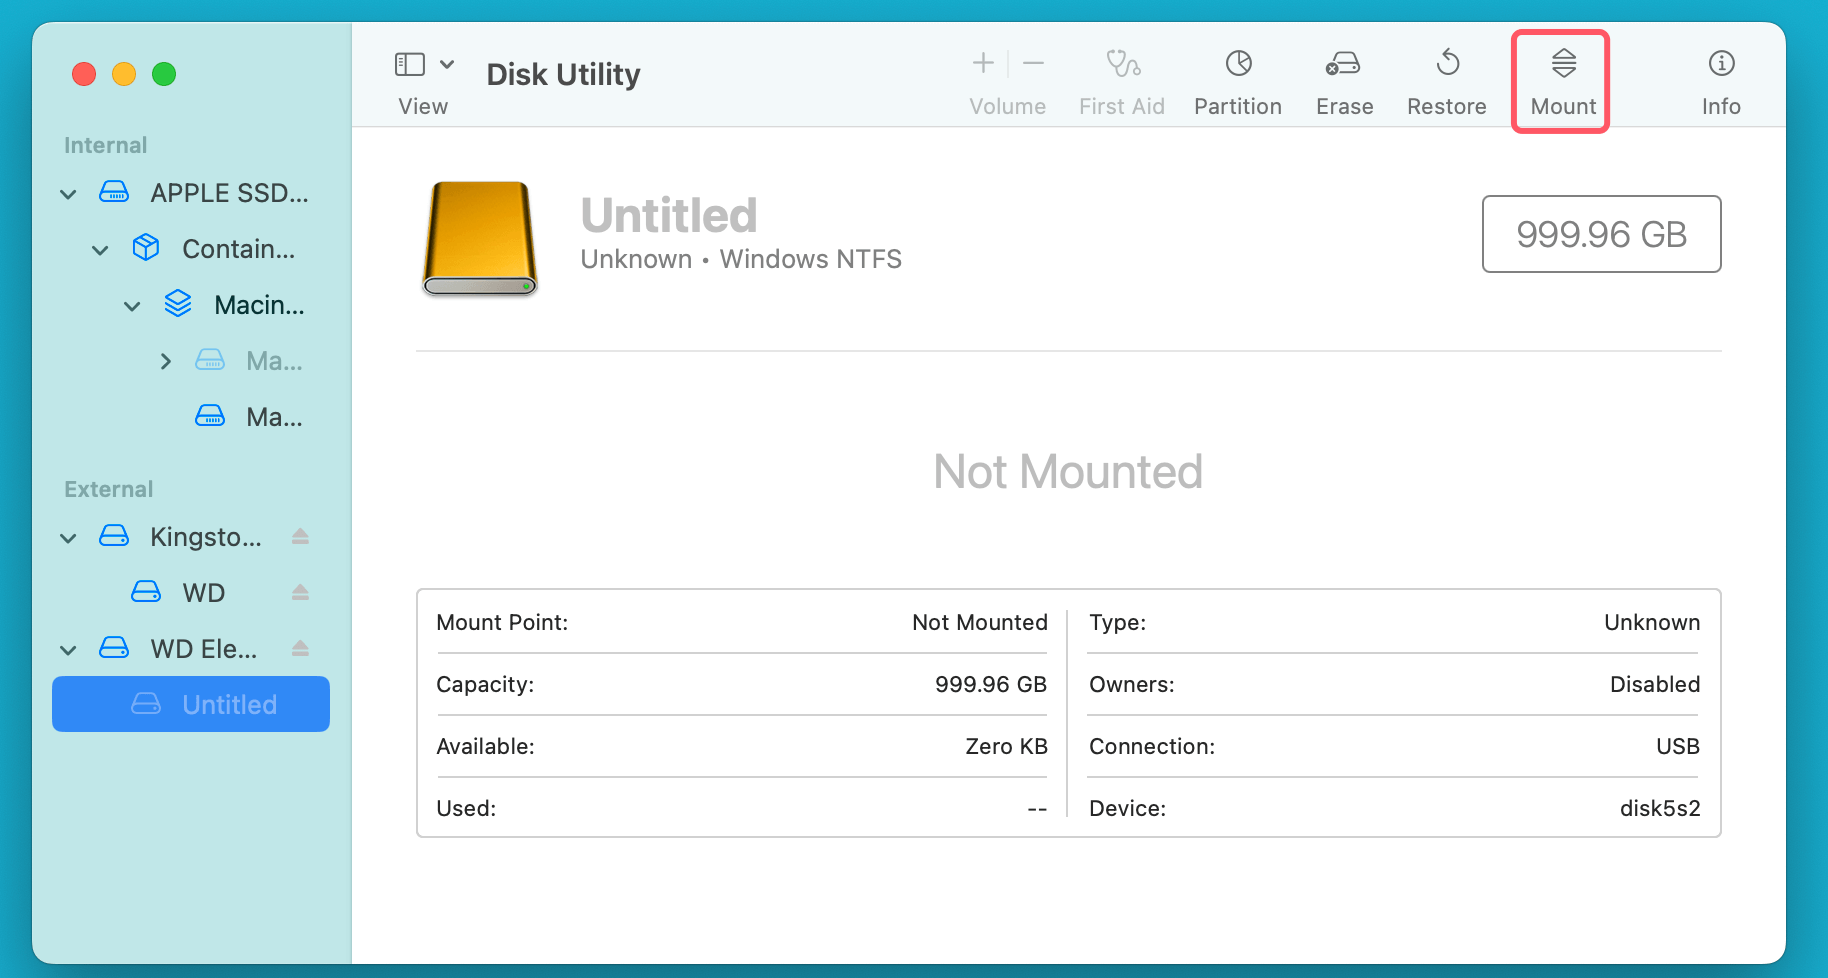Run First Aid on the selected volume
This screenshot has height=978, width=1828.
(x=1122, y=80)
